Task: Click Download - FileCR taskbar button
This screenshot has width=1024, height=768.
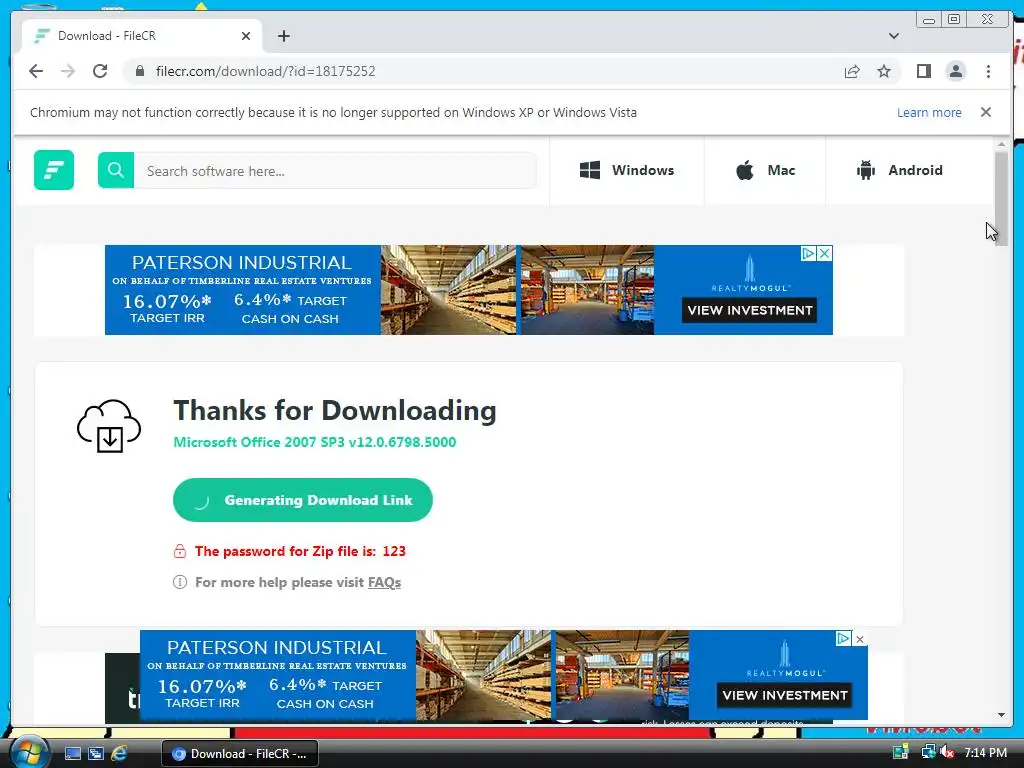Action: tap(240, 754)
